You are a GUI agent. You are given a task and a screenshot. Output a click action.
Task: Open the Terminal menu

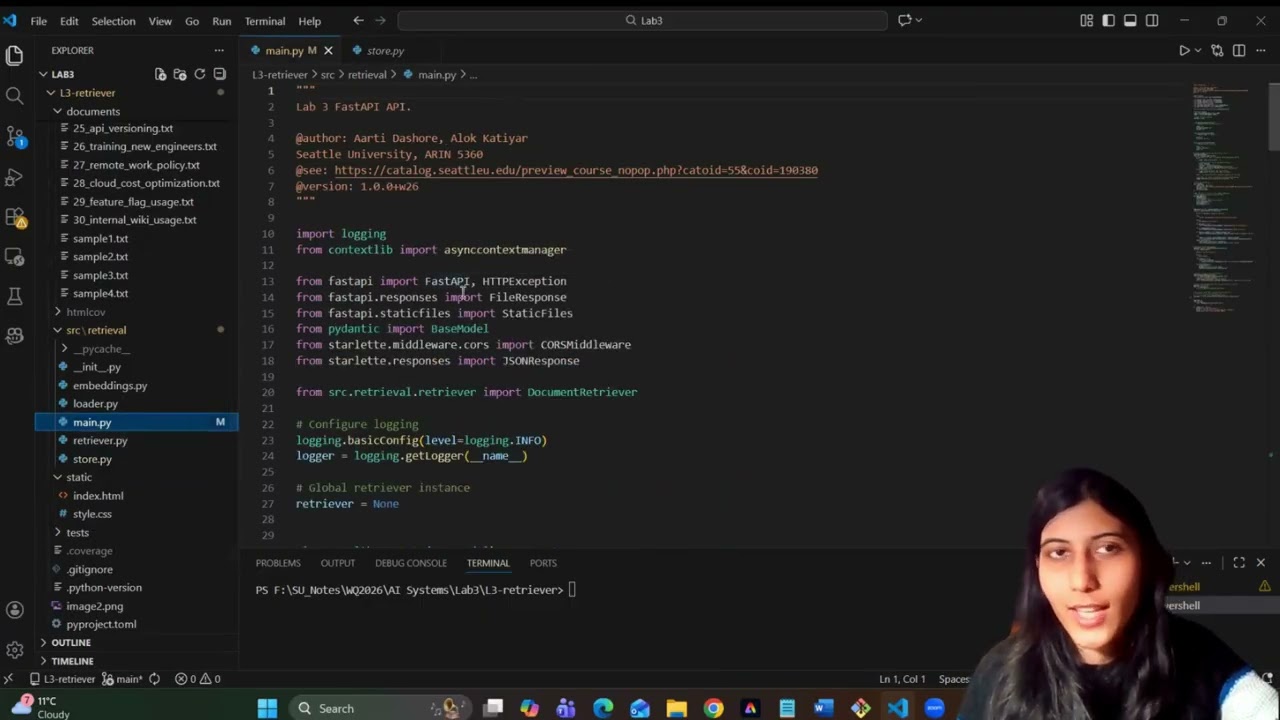[x=264, y=21]
